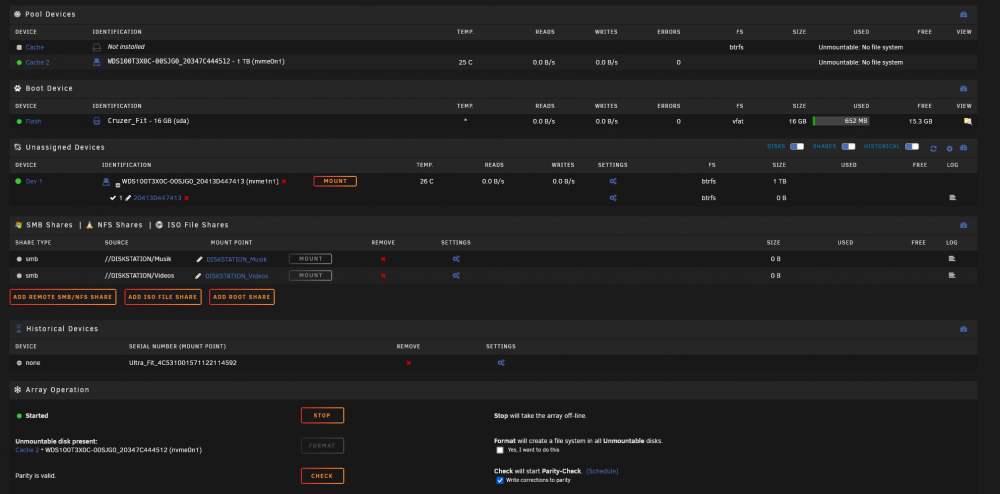Open the Cache device link
Screen dimensions: 1000x494
pyautogui.click(x=34, y=47)
